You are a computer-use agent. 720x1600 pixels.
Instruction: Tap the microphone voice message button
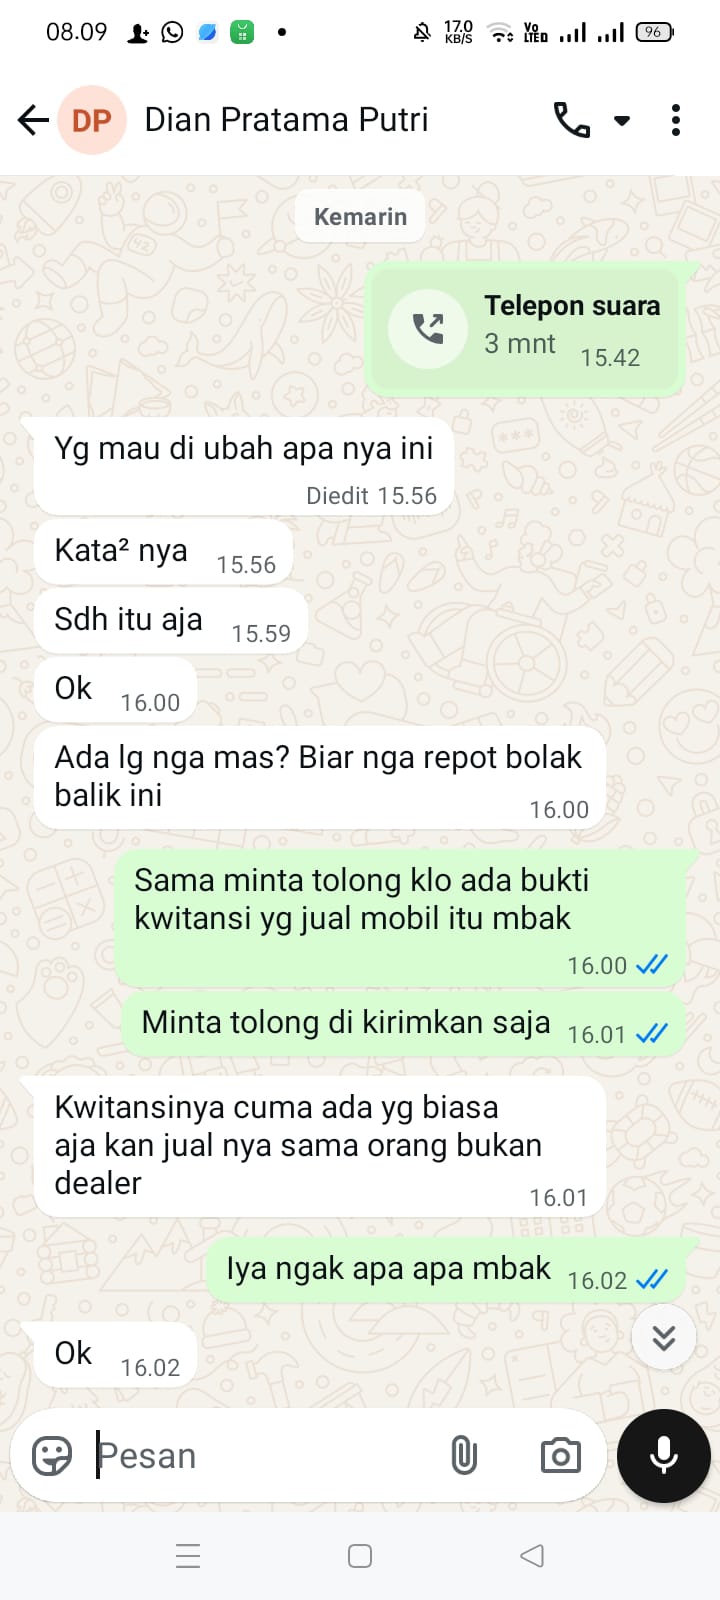[x=664, y=1456]
